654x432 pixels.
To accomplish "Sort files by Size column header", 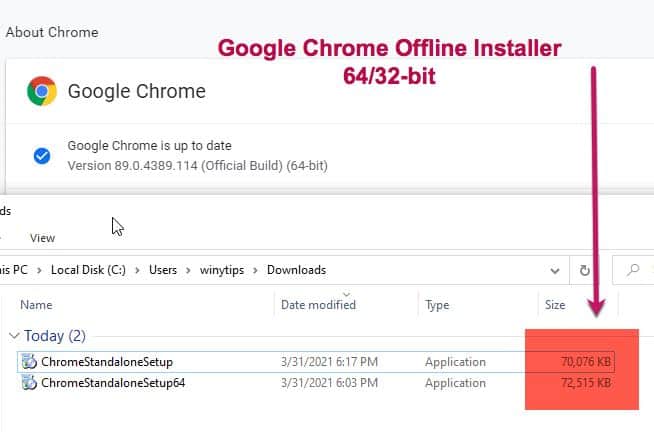I will click(x=555, y=305).
